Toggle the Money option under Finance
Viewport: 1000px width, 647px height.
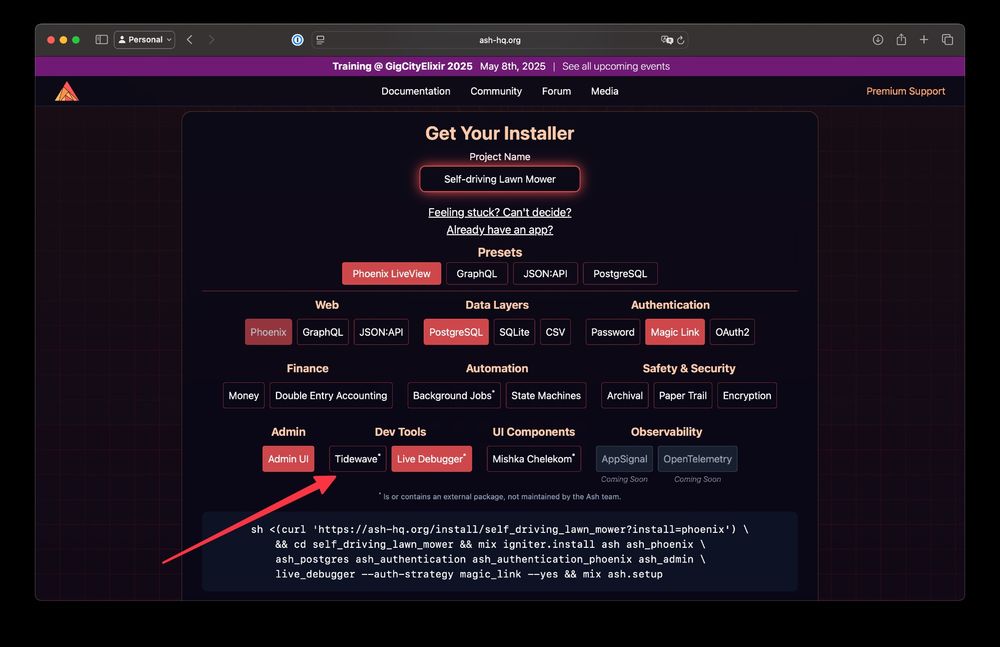pos(244,396)
